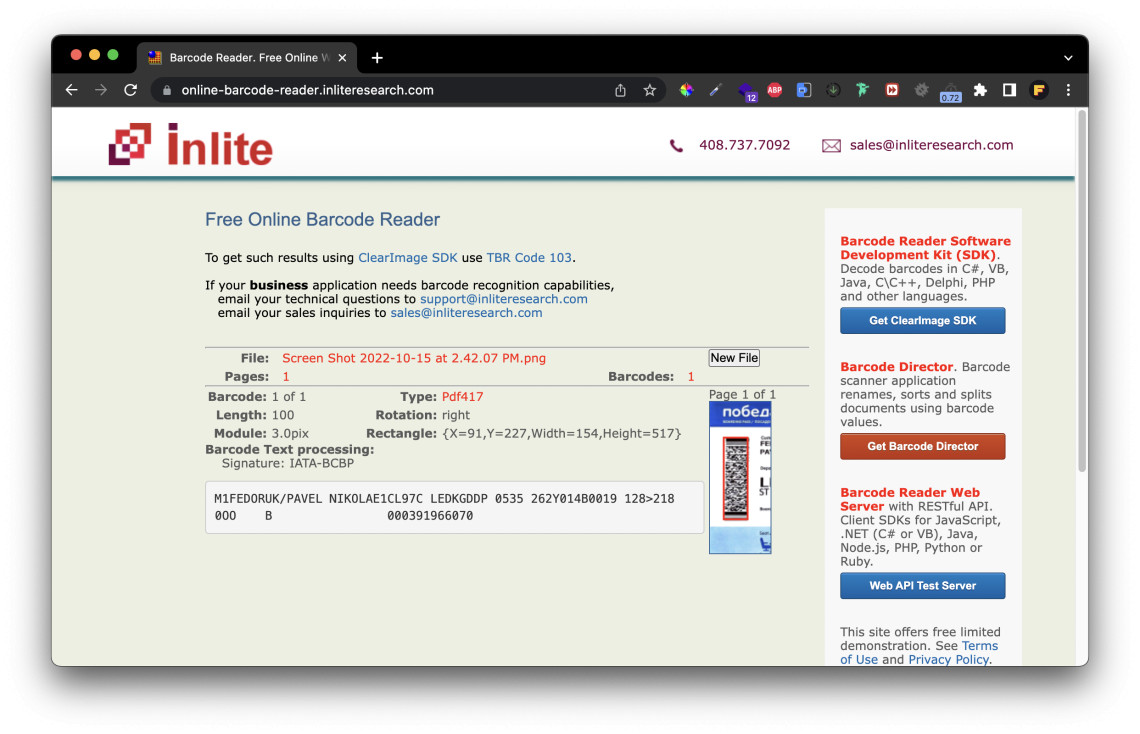Screen dimensions: 1140x734
Task: Click the Get ClearImage SDK button
Action: click(x=923, y=320)
